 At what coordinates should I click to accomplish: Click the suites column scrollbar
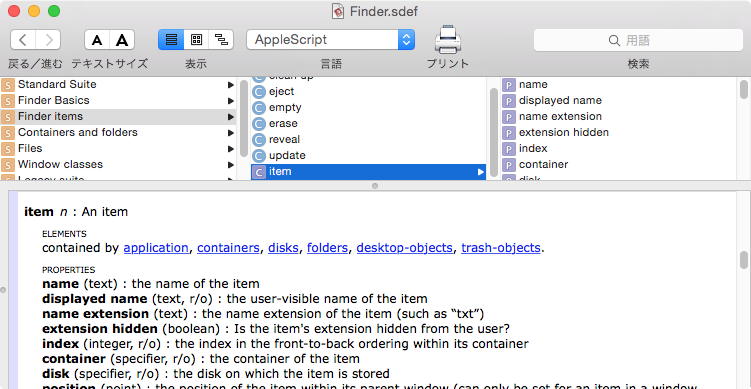(x=243, y=119)
